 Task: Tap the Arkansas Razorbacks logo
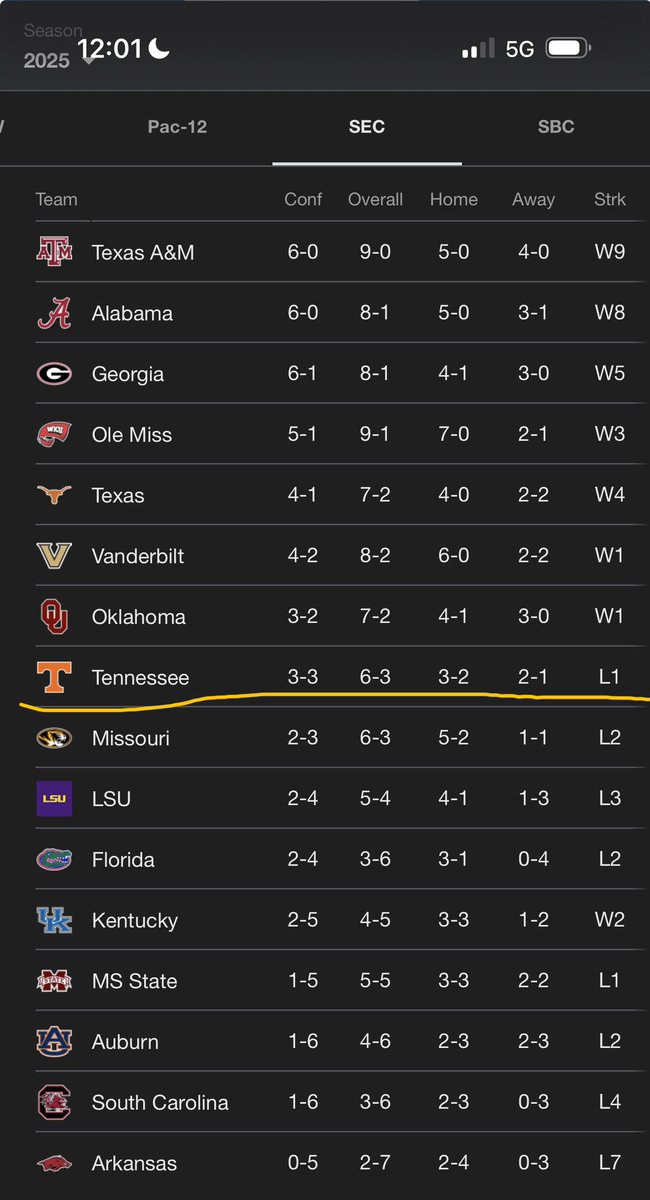point(54,1163)
